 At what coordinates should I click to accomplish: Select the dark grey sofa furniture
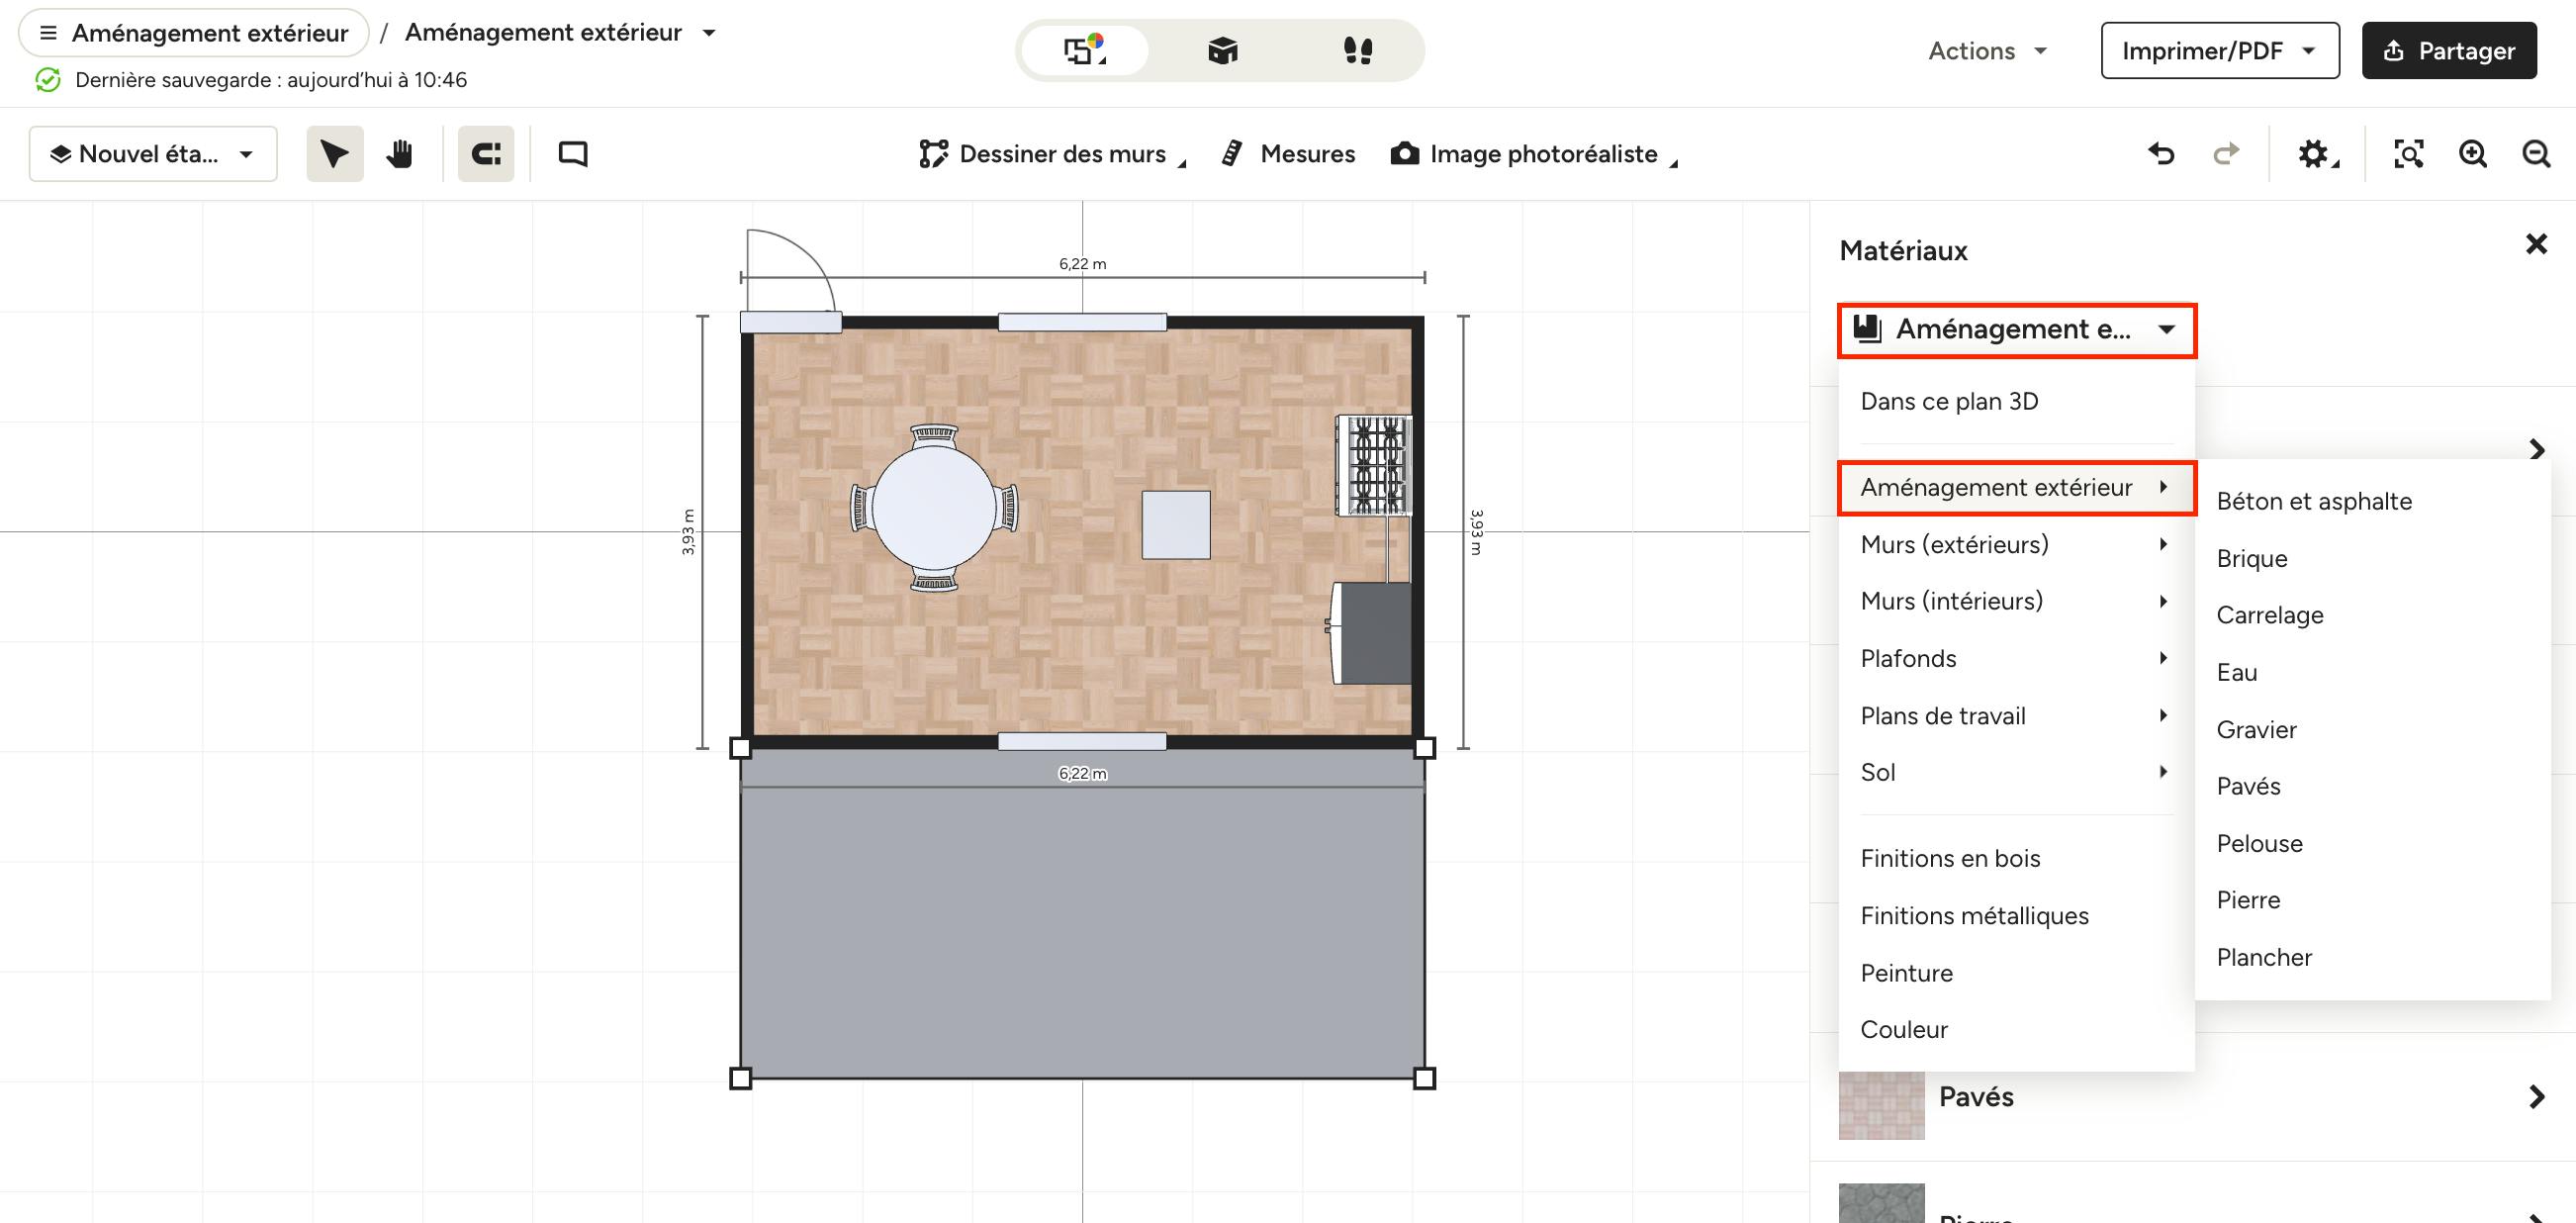coord(1371,634)
